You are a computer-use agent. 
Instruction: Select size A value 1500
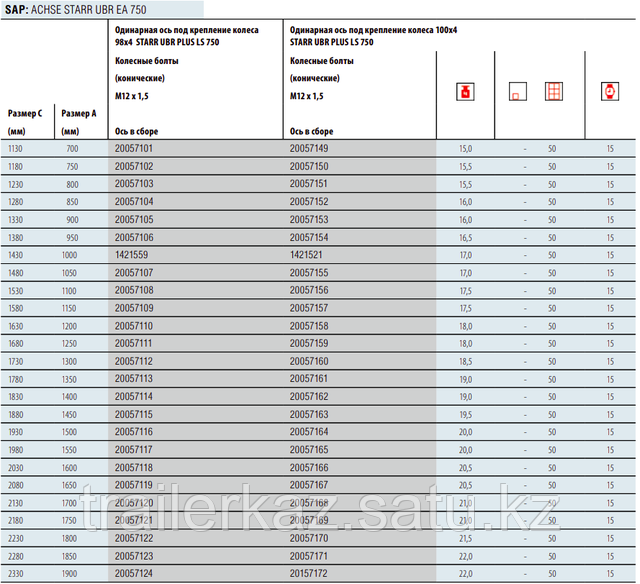69,432
